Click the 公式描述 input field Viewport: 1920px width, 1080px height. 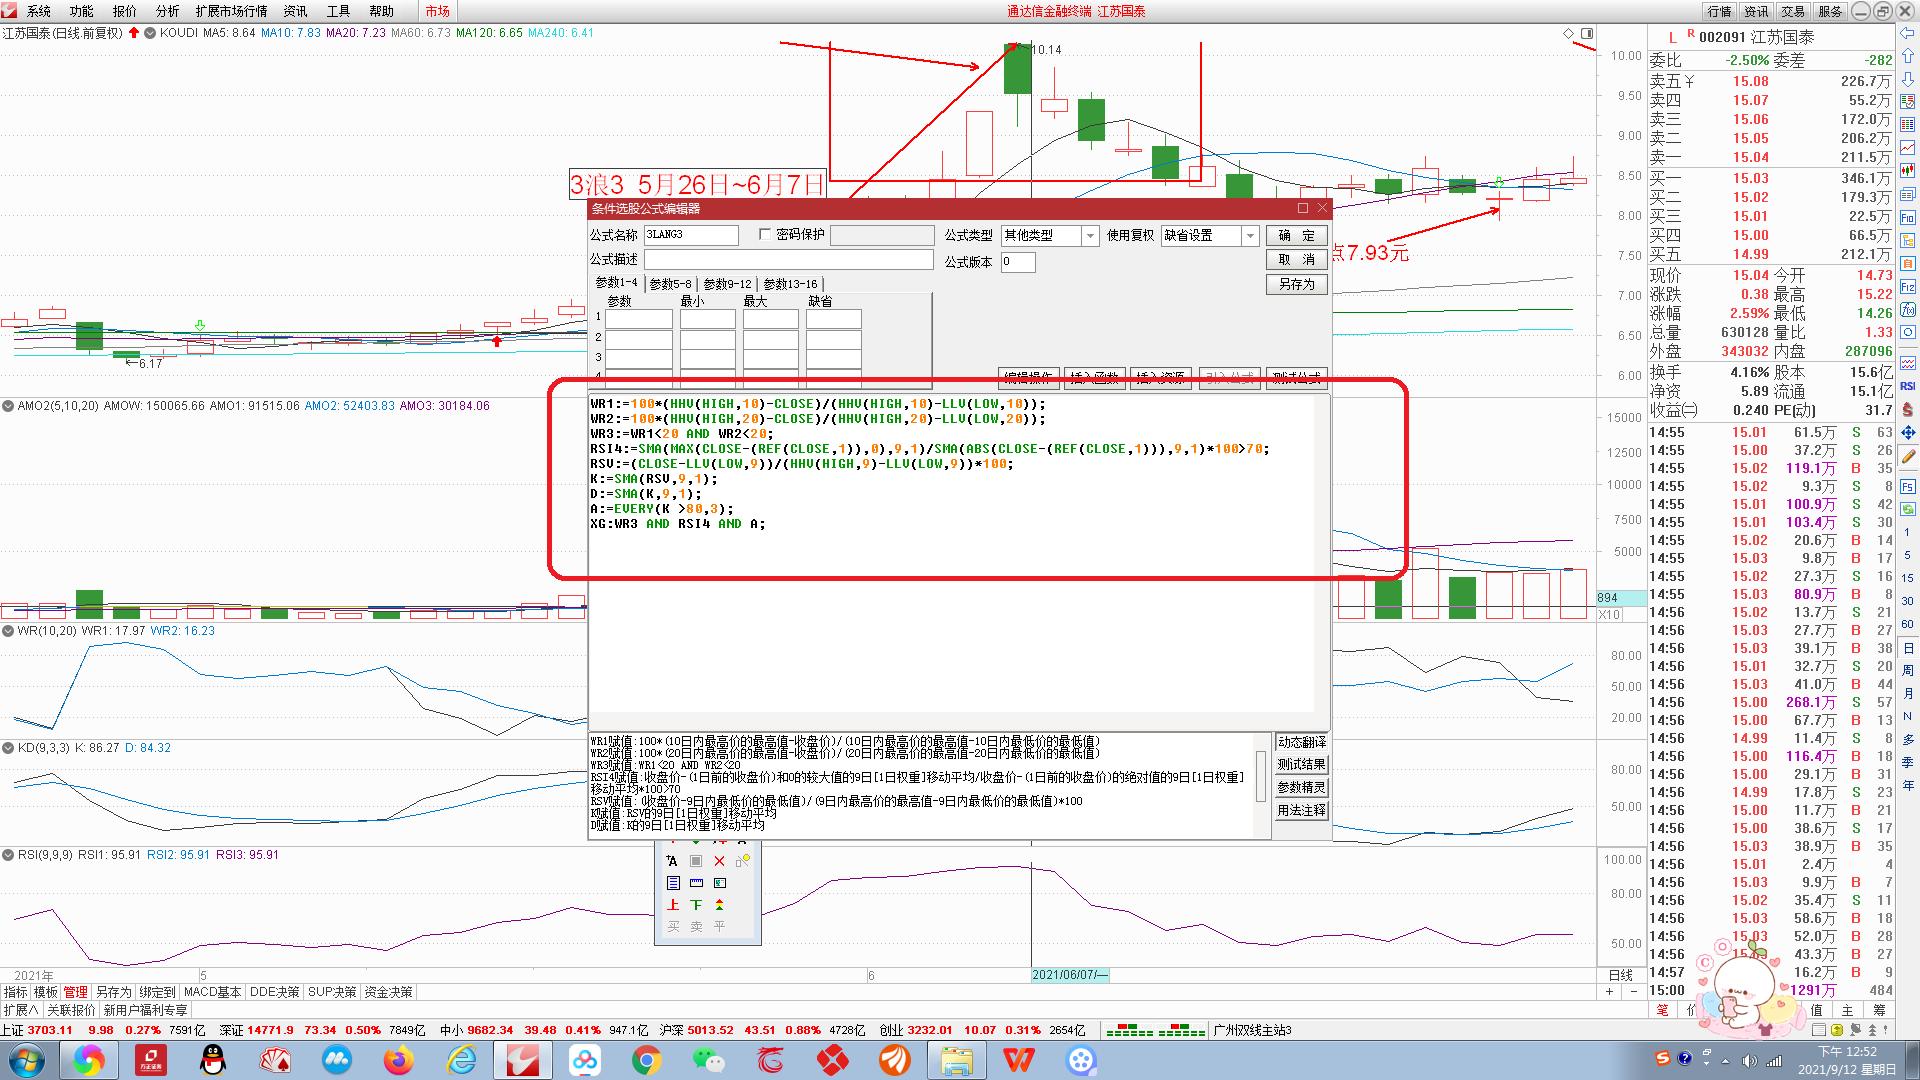pyautogui.click(x=788, y=260)
